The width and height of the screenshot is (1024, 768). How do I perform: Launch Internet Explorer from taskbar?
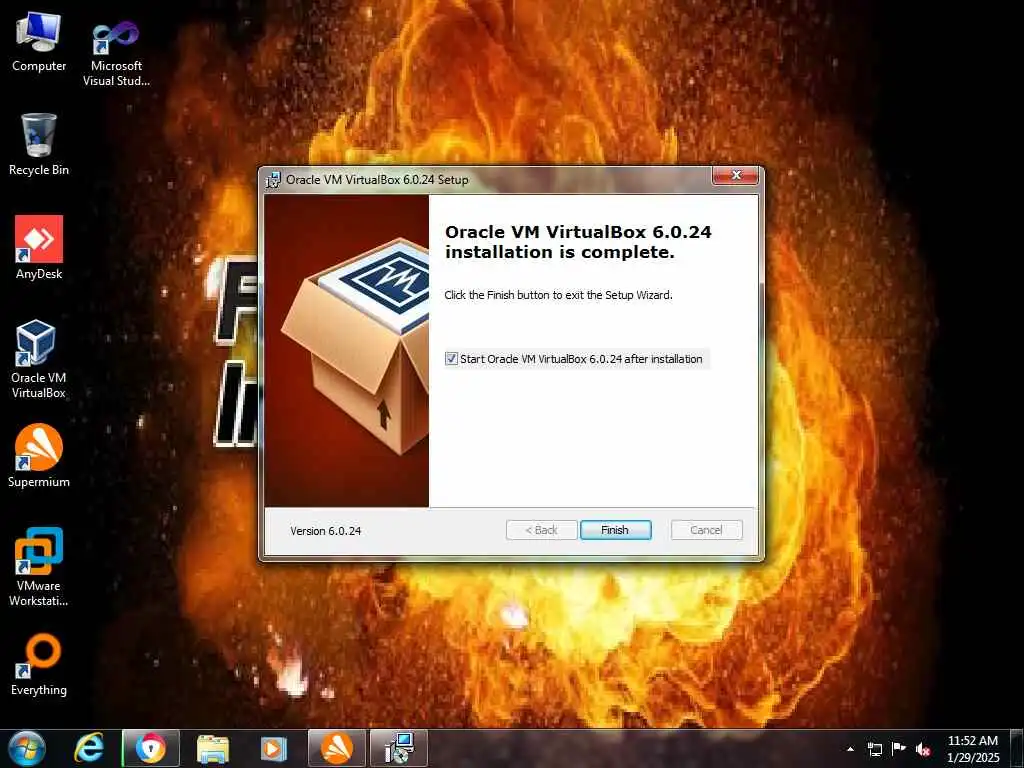click(89, 748)
